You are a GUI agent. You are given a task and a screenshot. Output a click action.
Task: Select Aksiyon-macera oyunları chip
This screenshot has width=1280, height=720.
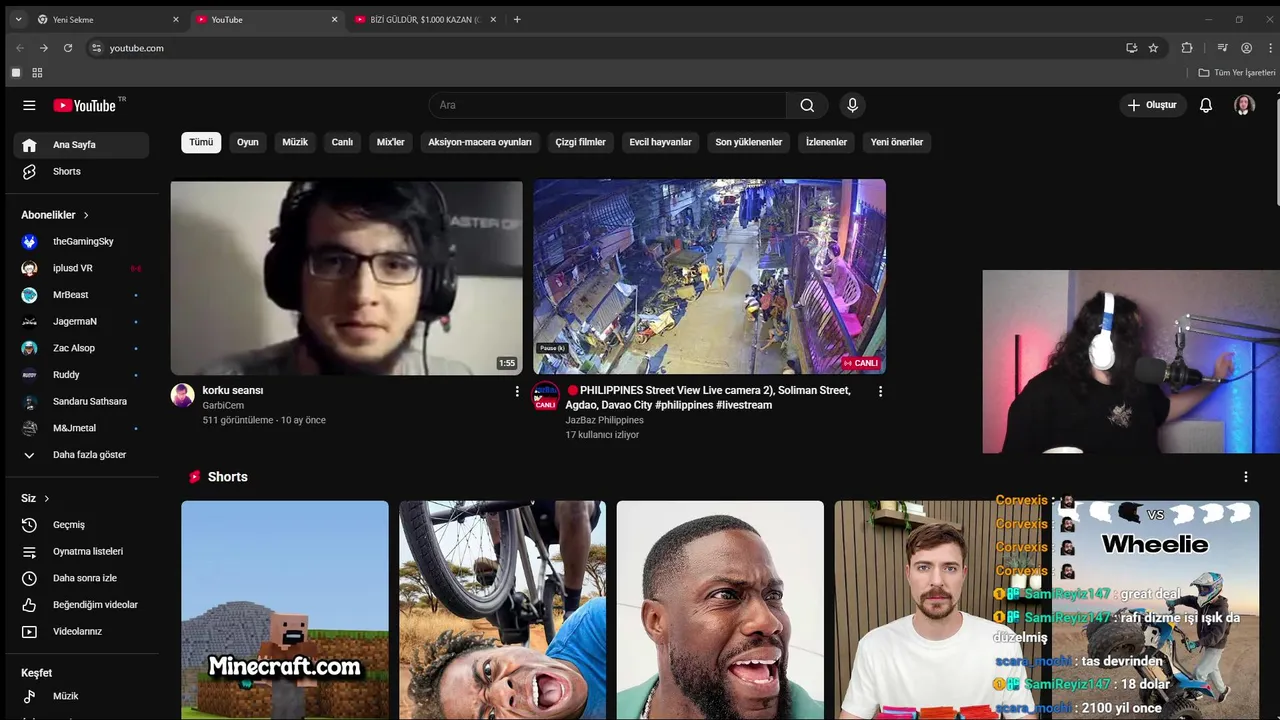[x=480, y=142]
